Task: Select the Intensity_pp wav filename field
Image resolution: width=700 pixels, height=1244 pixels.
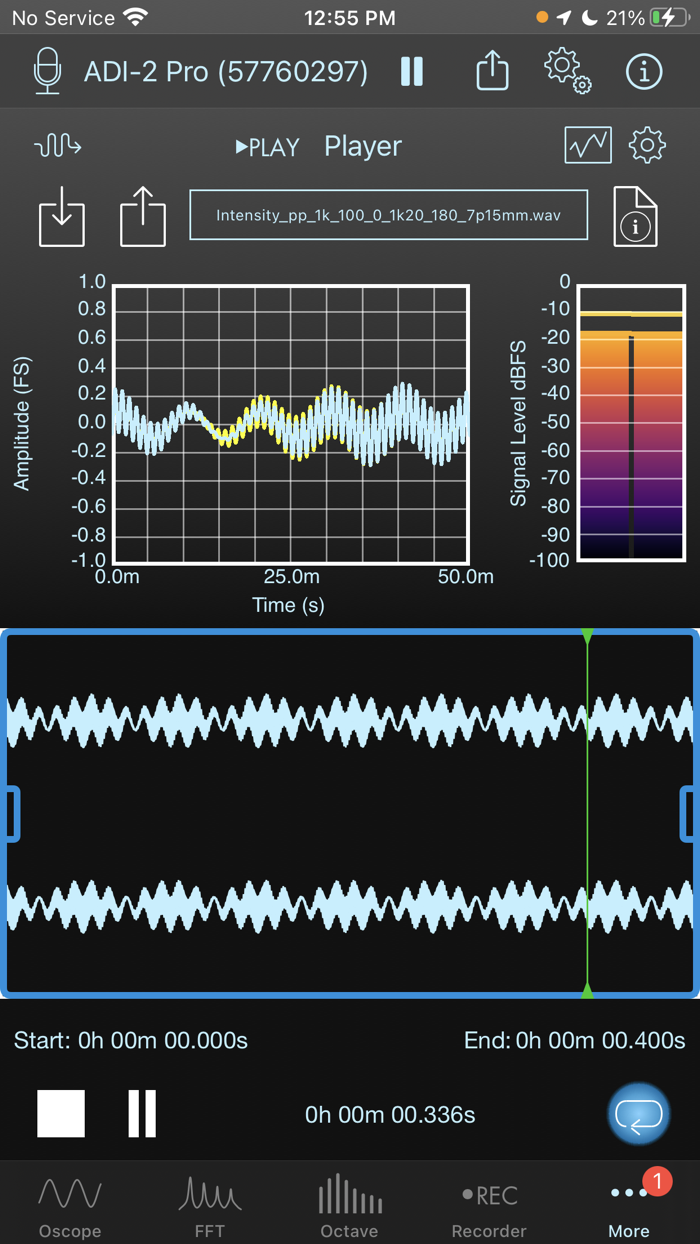Action: pyautogui.click(x=388, y=215)
